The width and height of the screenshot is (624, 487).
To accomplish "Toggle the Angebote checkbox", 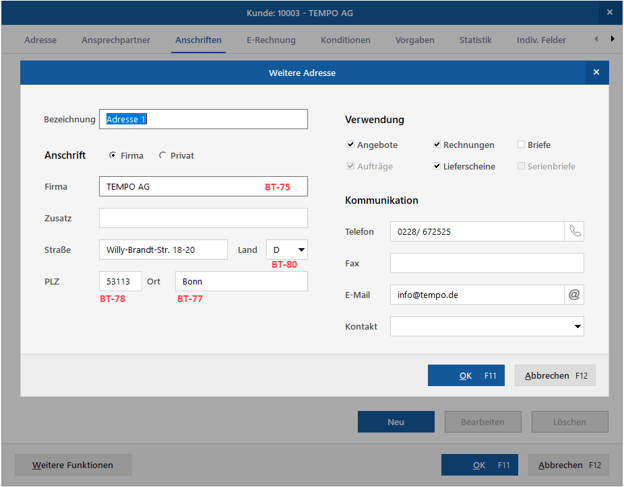I will (350, 145).
